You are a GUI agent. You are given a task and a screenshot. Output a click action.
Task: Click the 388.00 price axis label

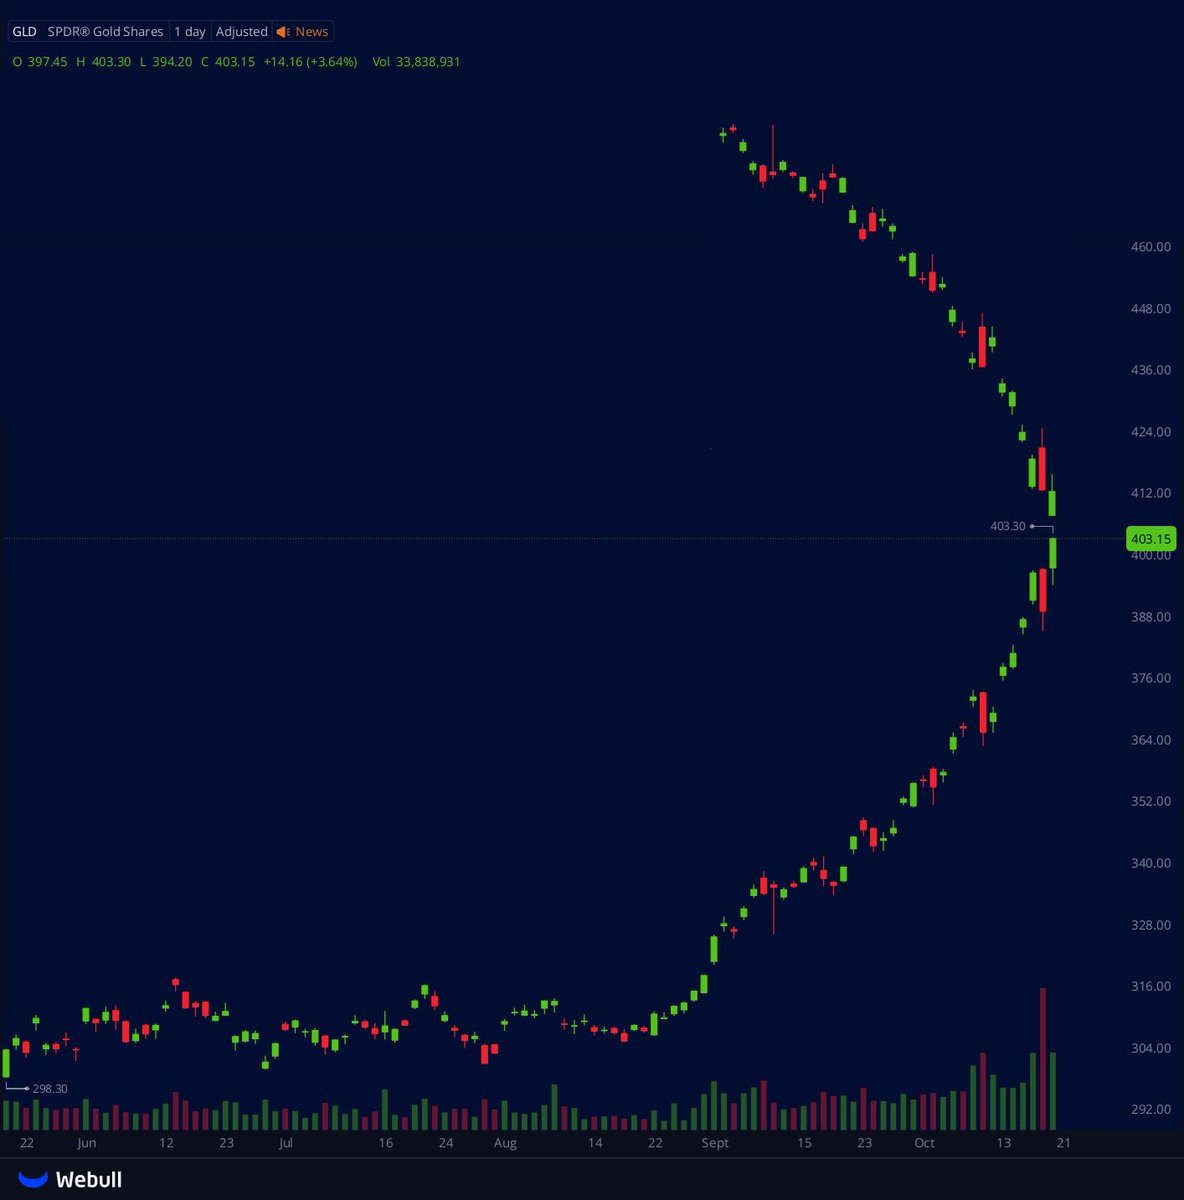click(x=1150, y=617)
